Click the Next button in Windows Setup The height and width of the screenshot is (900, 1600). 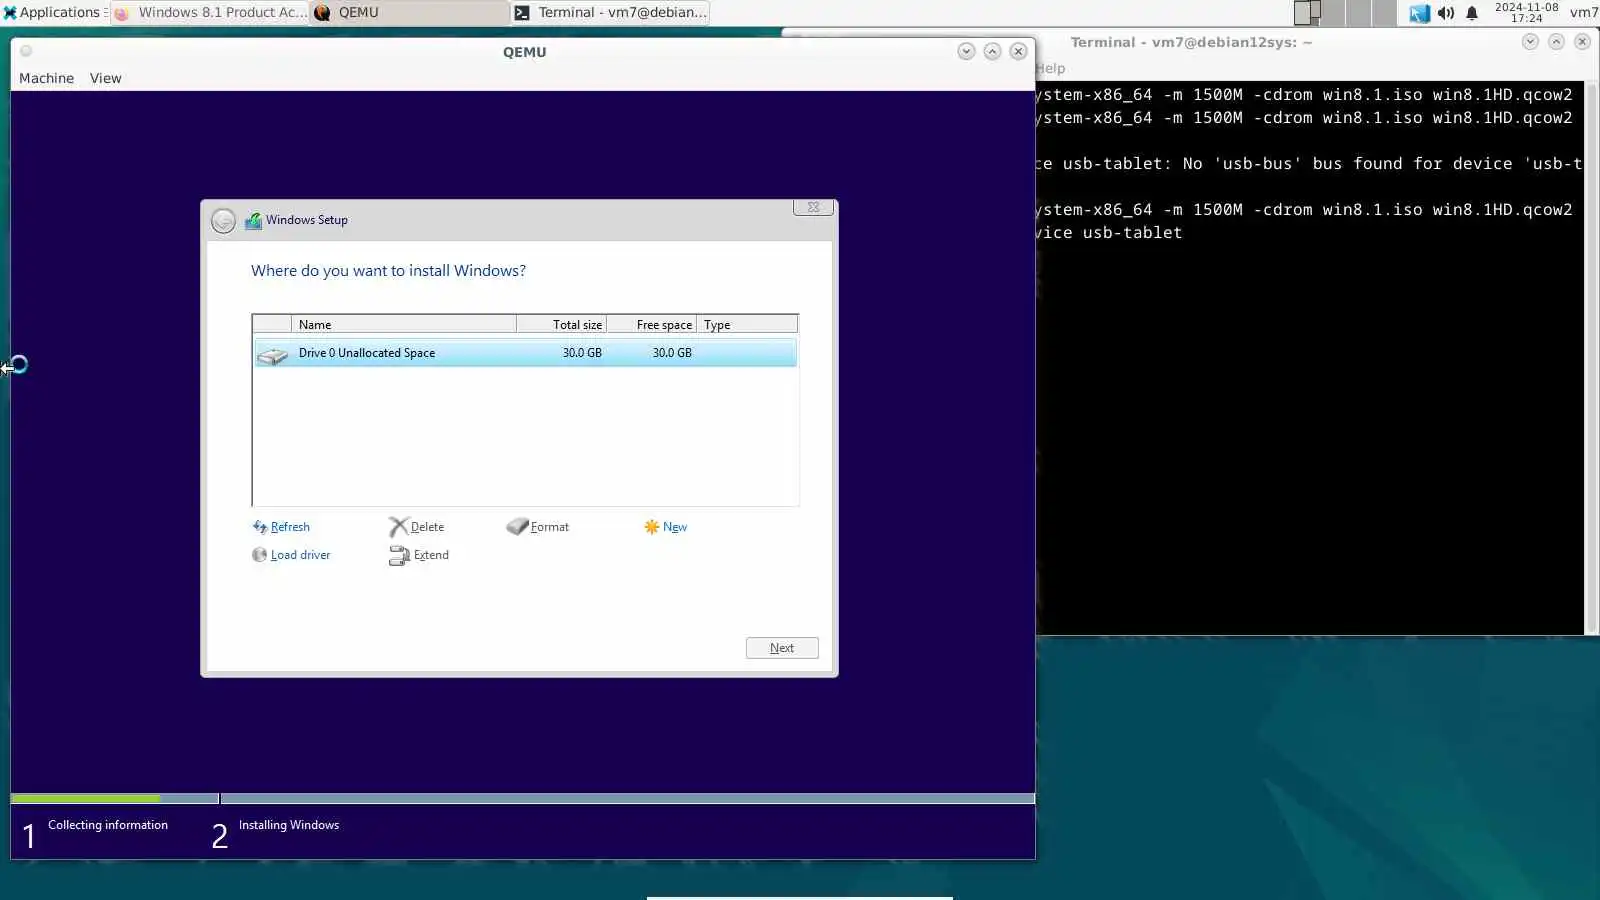point(782,648)
